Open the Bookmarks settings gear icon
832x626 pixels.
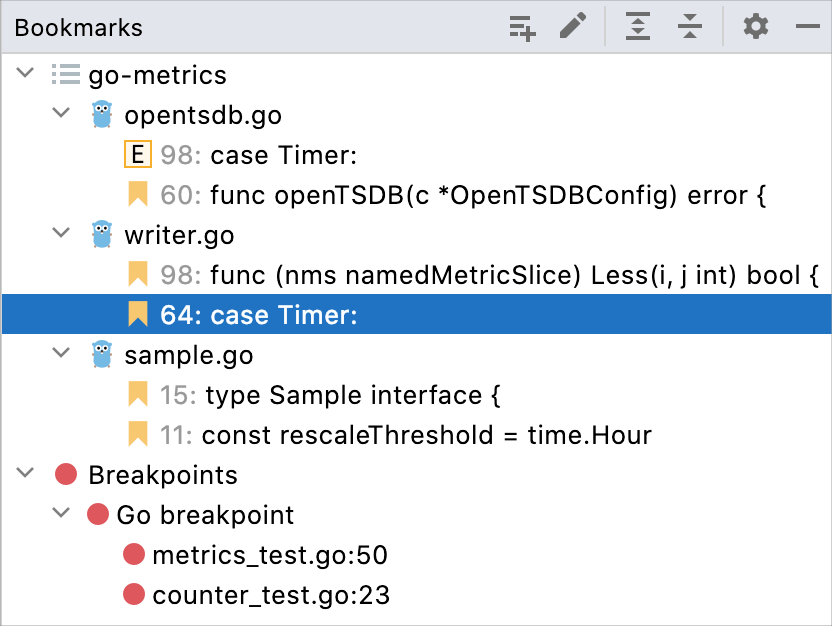click(756, 27)
